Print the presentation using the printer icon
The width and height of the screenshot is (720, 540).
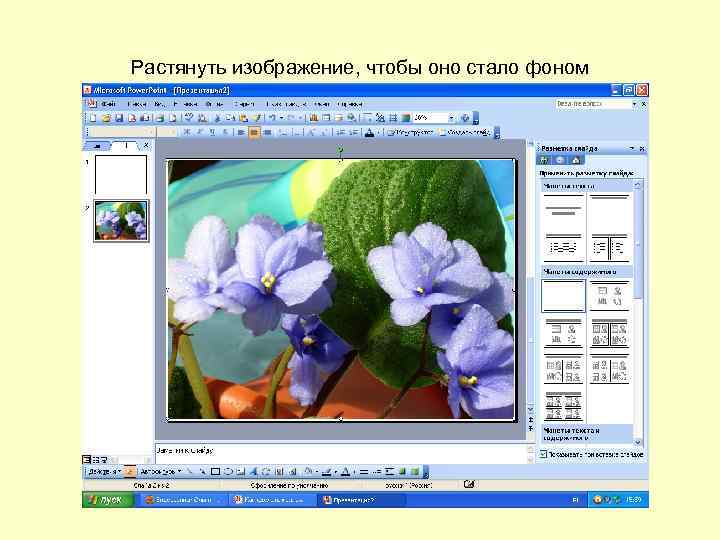(x=159, y=118)
